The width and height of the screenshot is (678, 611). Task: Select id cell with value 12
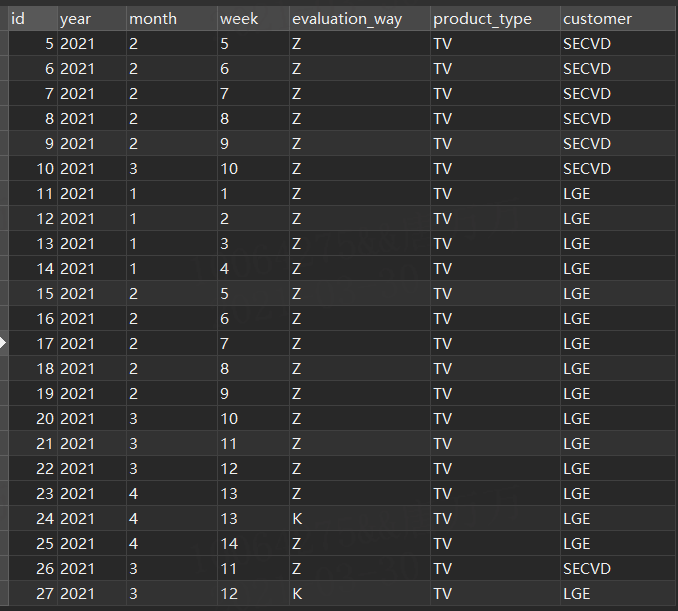tap(33, 218)
